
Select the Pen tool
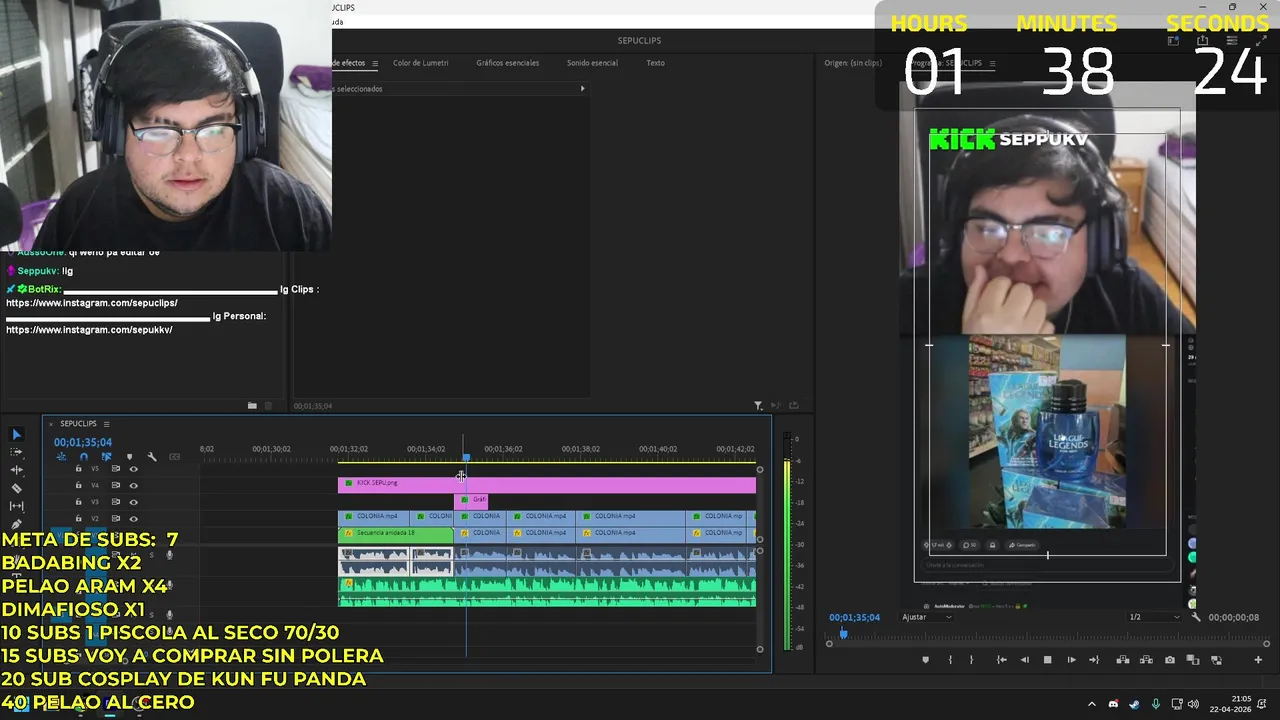click(x=16, y=524)
